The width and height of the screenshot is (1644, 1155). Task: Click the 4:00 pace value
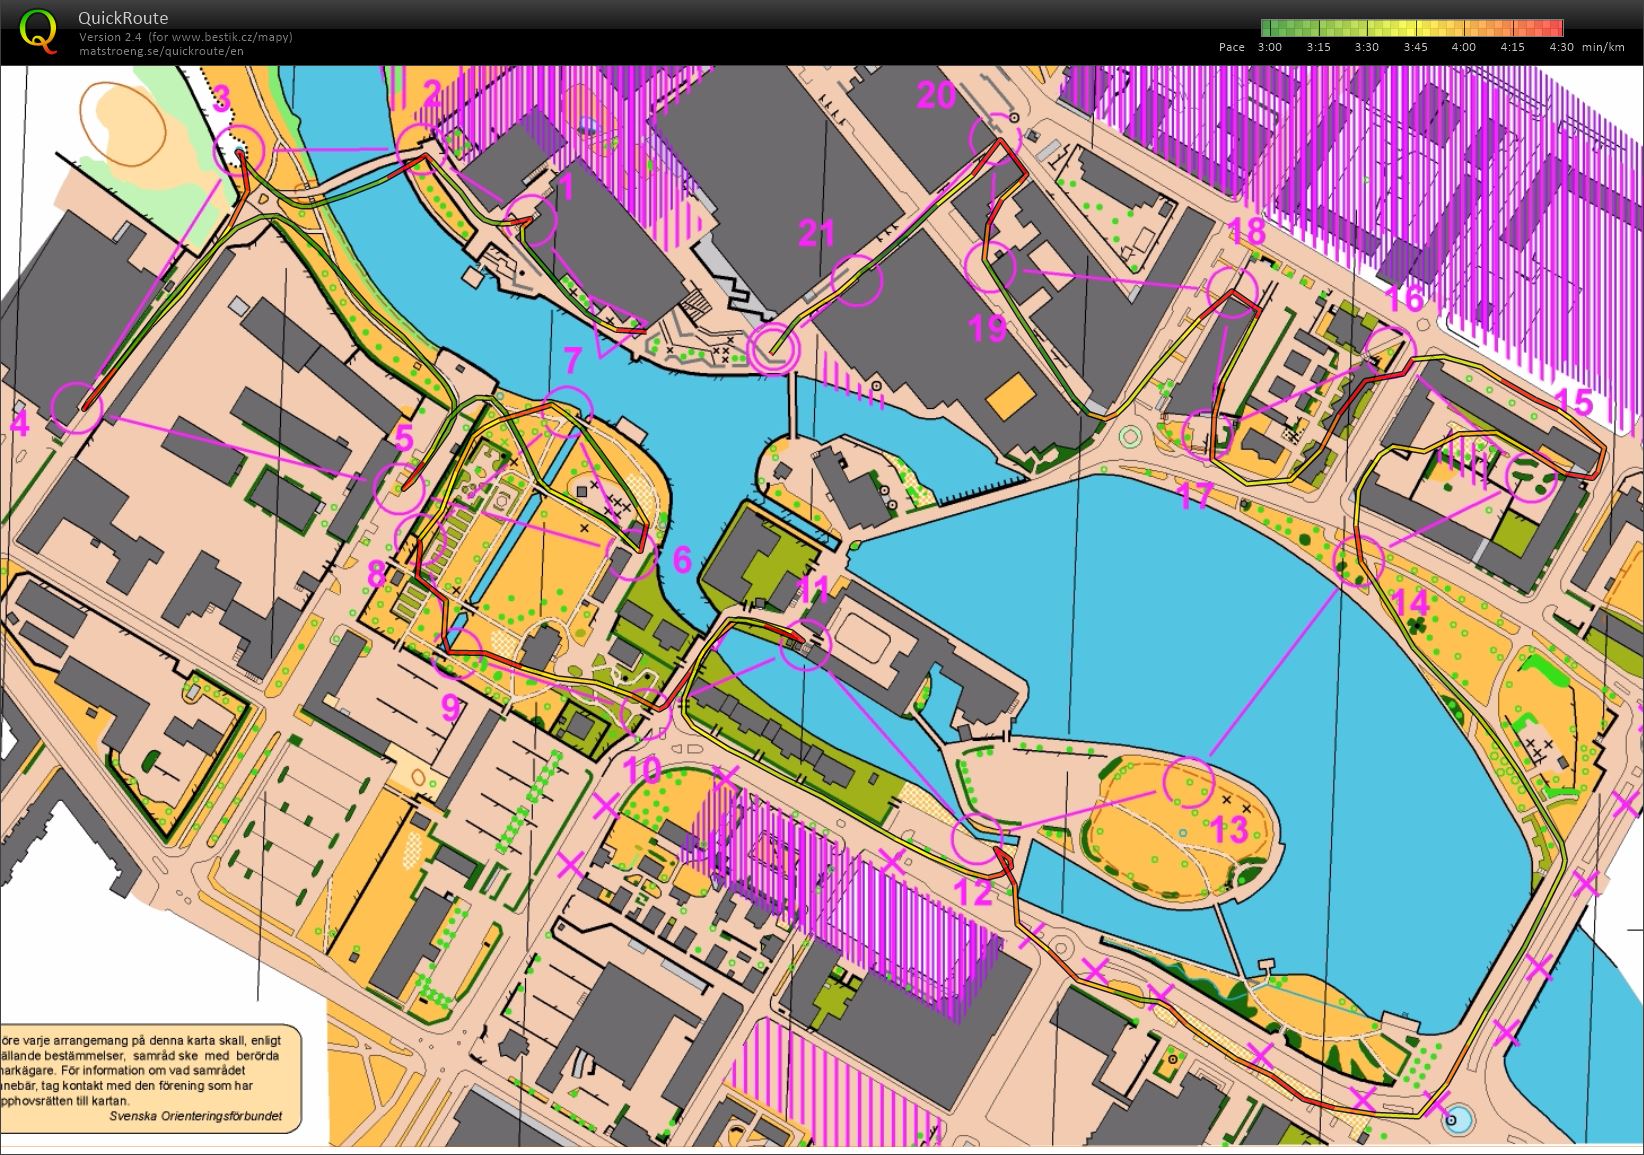(1463, 47)
